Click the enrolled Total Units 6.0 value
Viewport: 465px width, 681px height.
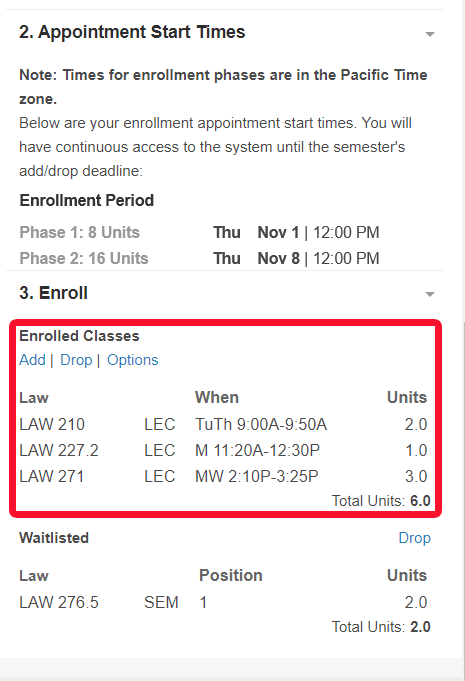[x=420, y=501]
